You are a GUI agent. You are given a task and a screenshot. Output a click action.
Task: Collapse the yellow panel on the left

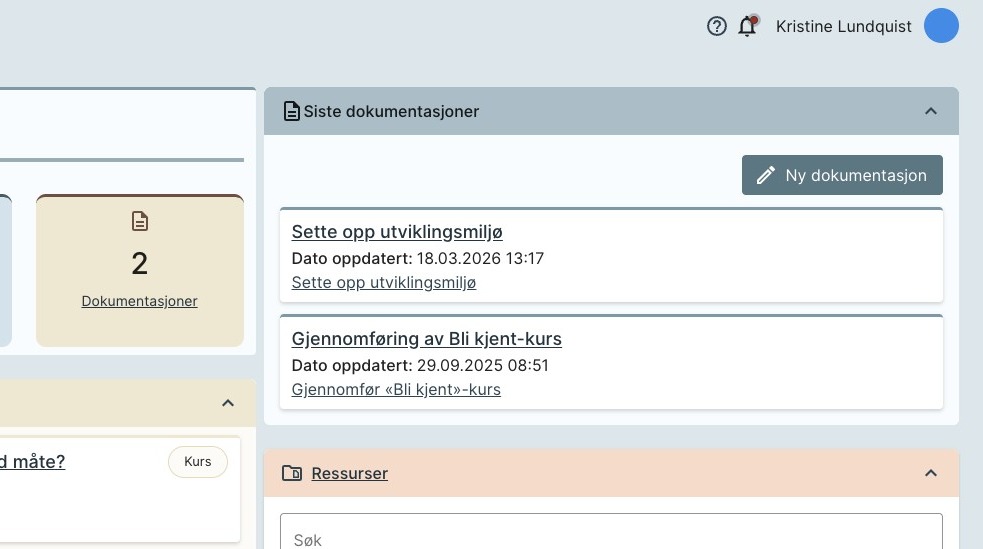[x=227, y=403]
